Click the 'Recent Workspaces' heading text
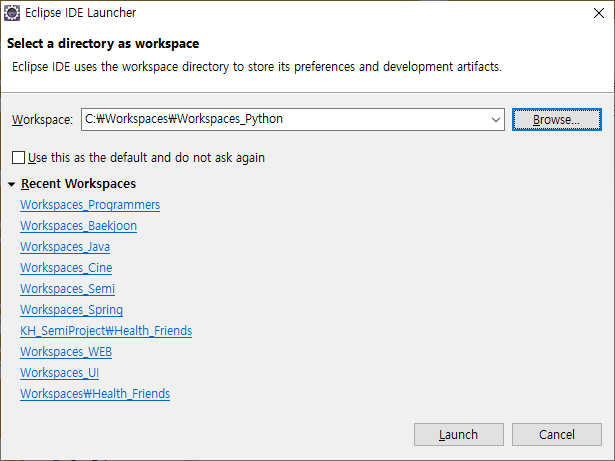Image resolution: width=615 pixels, height=461 pixels. pos(78,184)
